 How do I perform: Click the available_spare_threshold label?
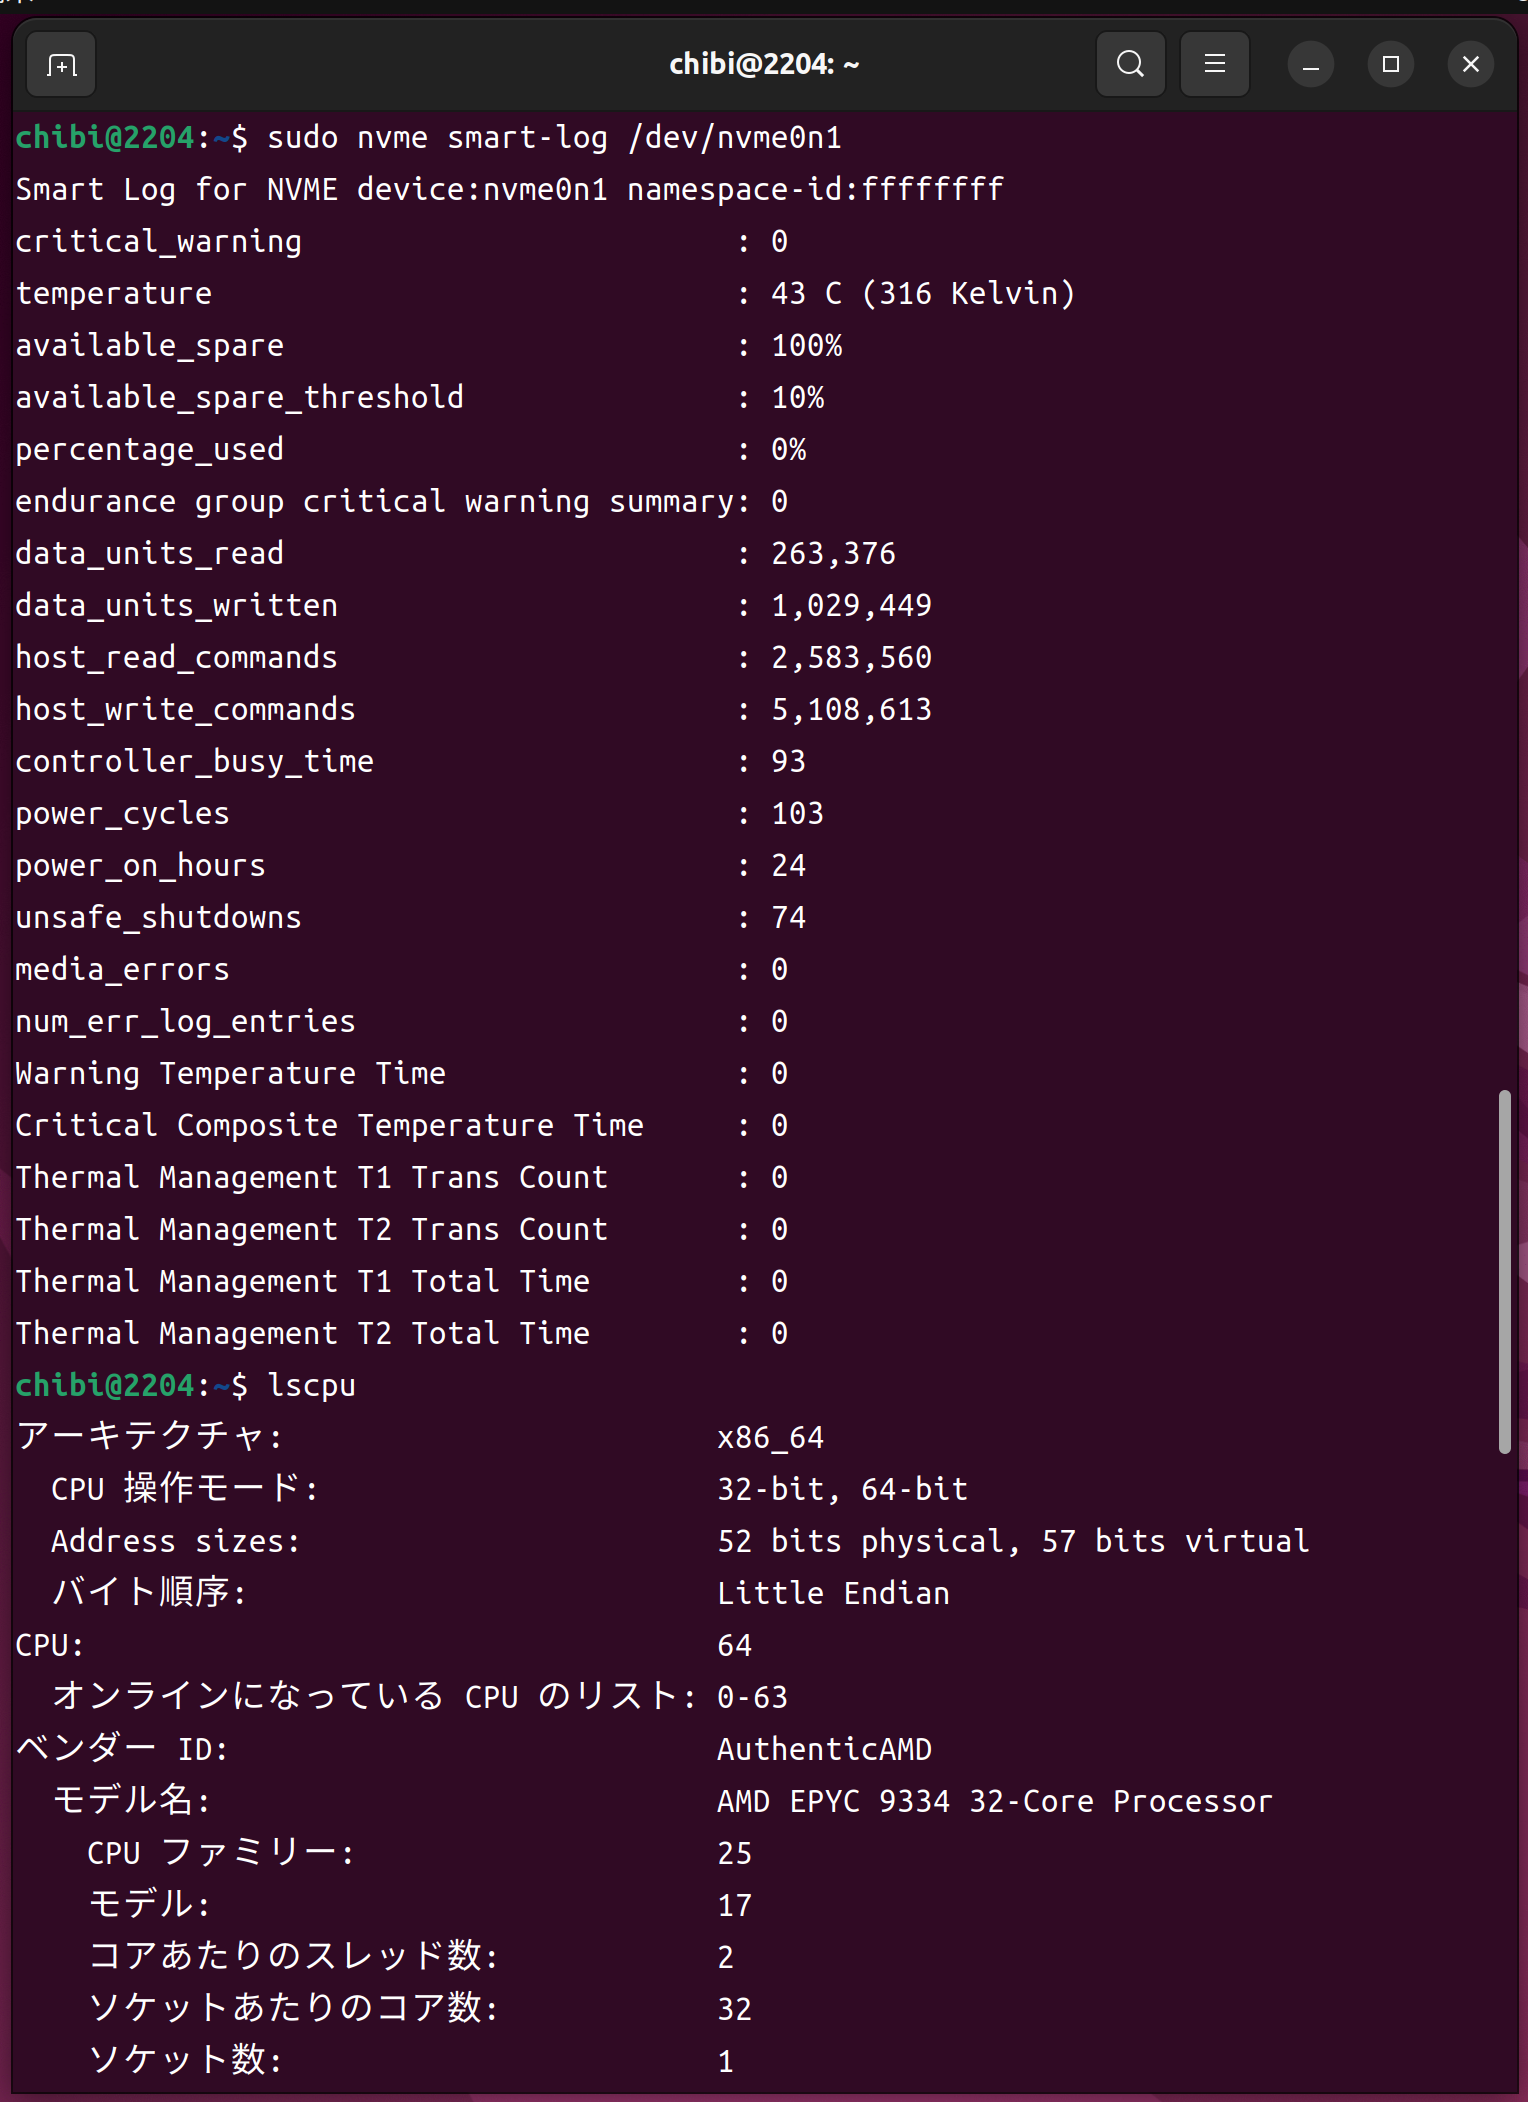239,398
